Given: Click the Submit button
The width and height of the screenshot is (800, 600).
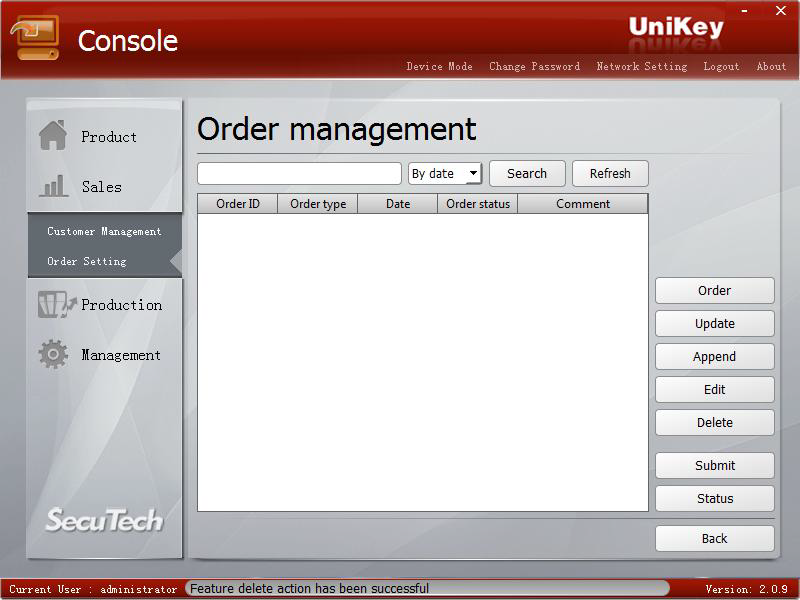Looking at the screenshot, I should point(714,465).
